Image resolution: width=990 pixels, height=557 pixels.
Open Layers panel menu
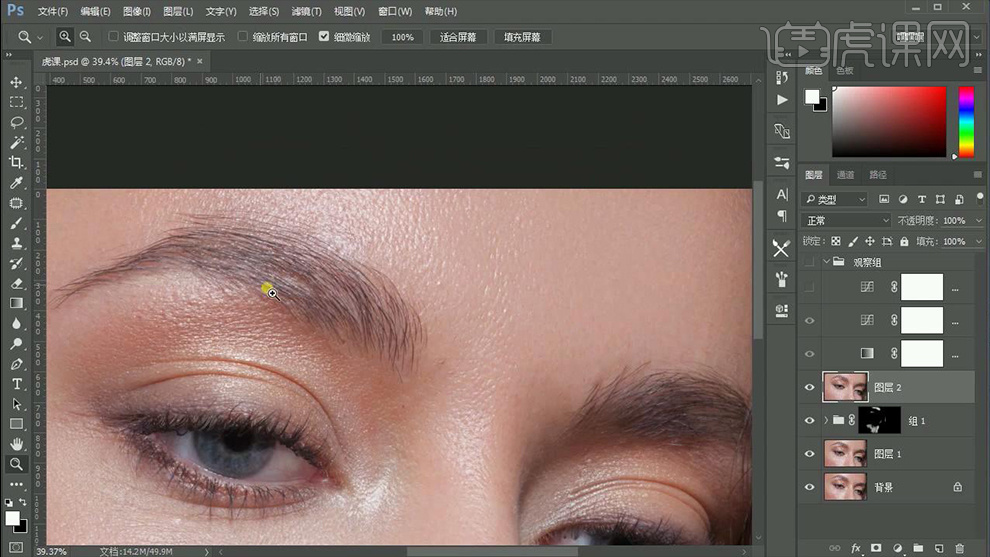pos(977,175)
